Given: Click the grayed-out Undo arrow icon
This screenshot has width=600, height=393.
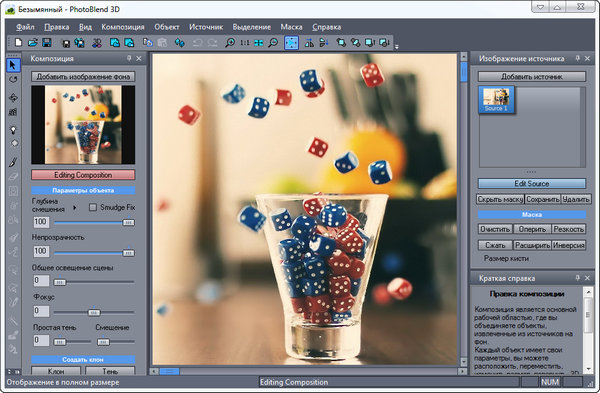Looking at the screenshot, I should coord(197,42).
